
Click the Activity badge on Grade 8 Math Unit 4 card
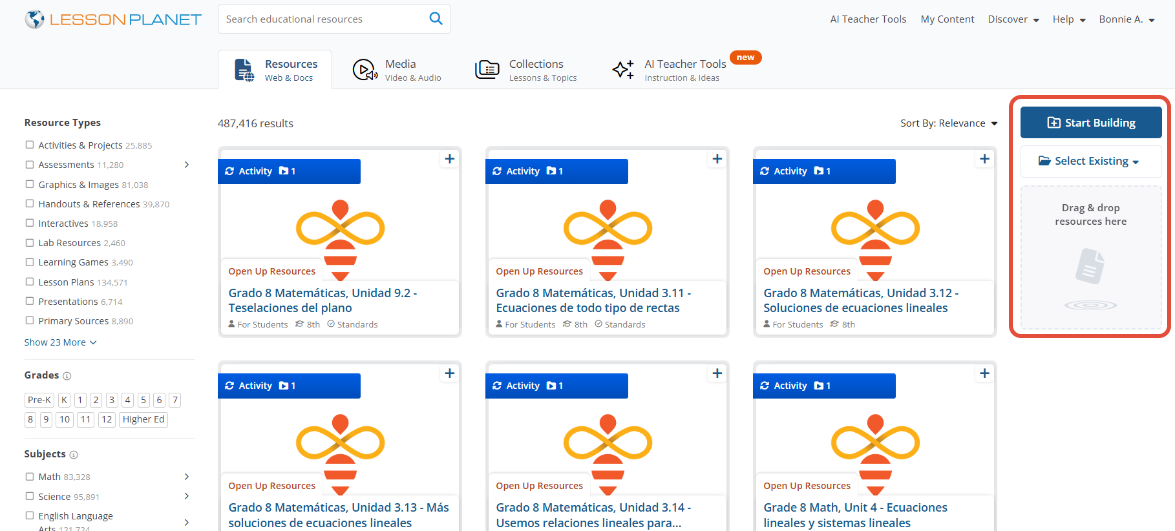click(x=824, y=386)
